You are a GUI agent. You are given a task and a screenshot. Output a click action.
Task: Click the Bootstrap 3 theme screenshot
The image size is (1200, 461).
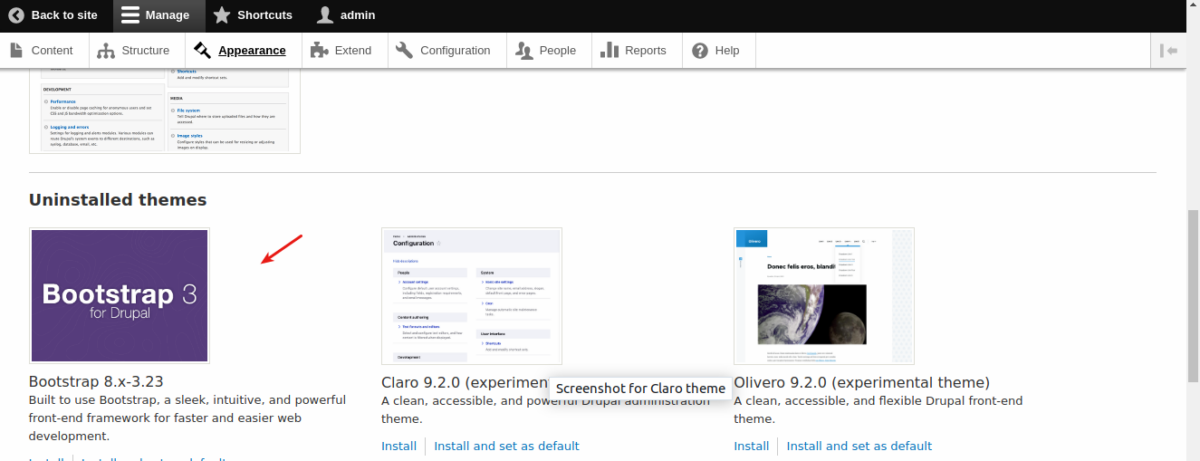(120, 295)
